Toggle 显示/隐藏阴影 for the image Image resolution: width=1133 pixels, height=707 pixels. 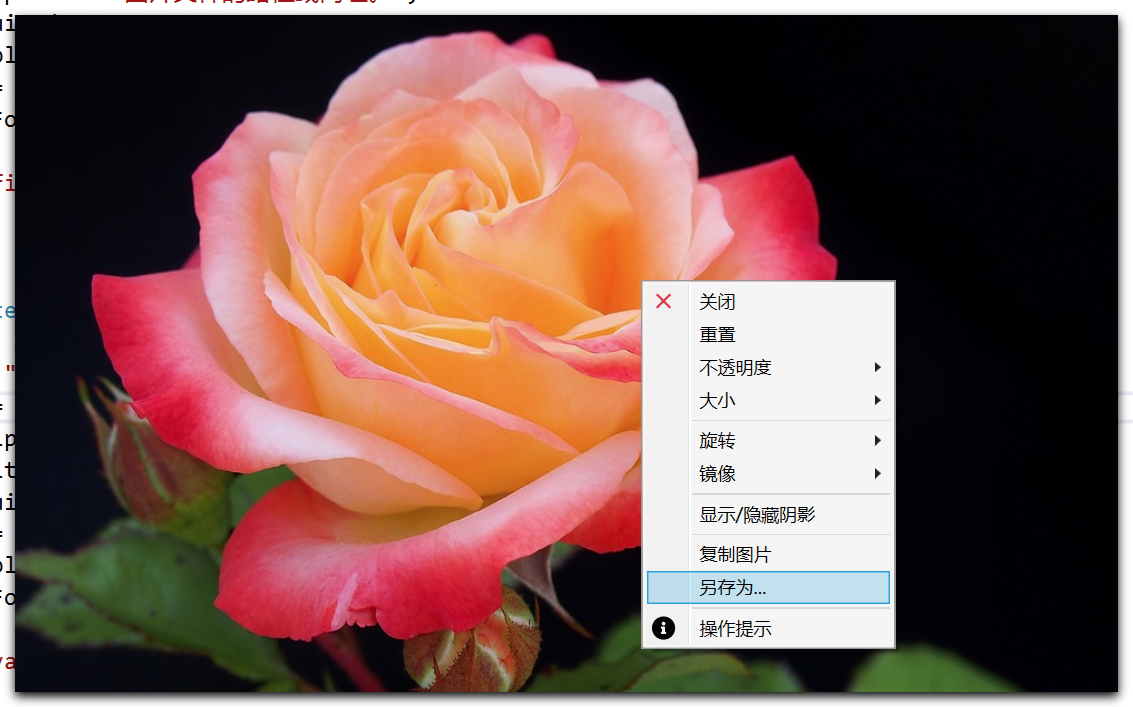pyautogui.click(x=768, y=515)
